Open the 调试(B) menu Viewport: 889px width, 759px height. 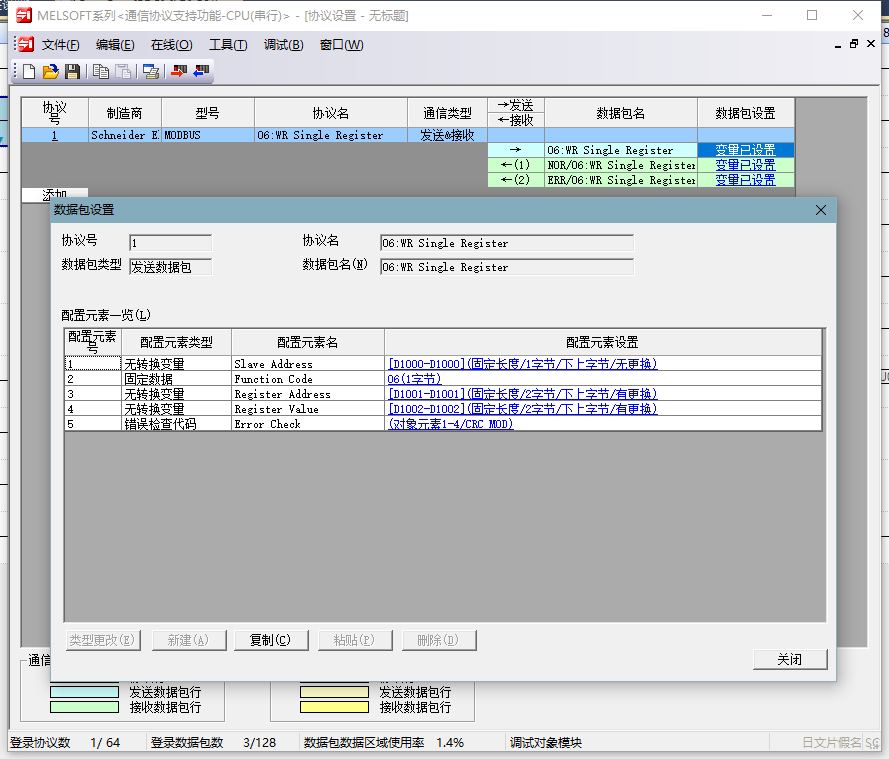[283, 45]
